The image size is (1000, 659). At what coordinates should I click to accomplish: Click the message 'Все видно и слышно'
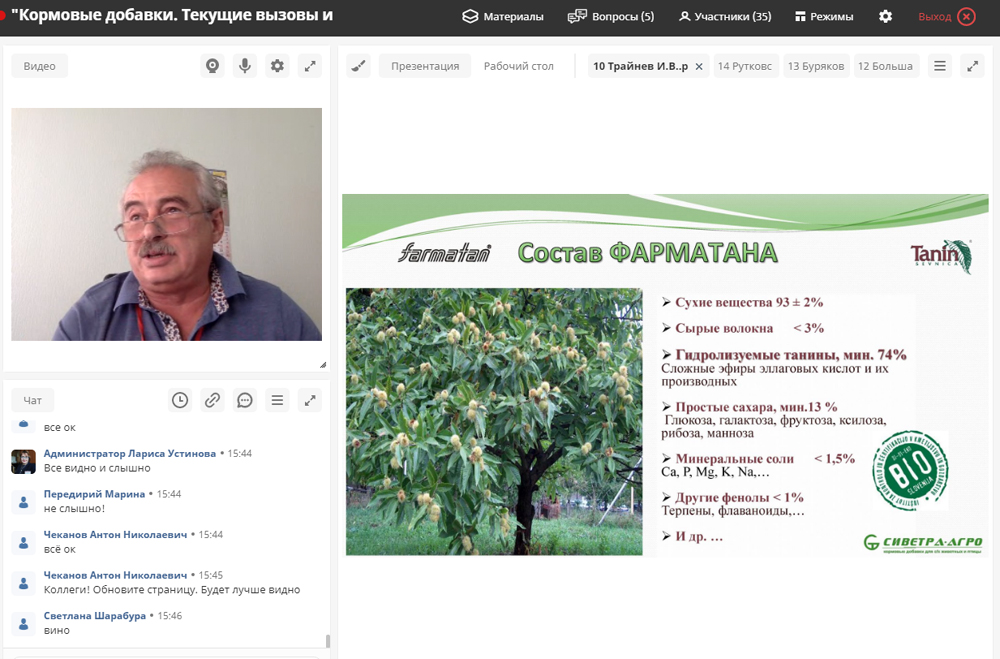pos(97,468)
